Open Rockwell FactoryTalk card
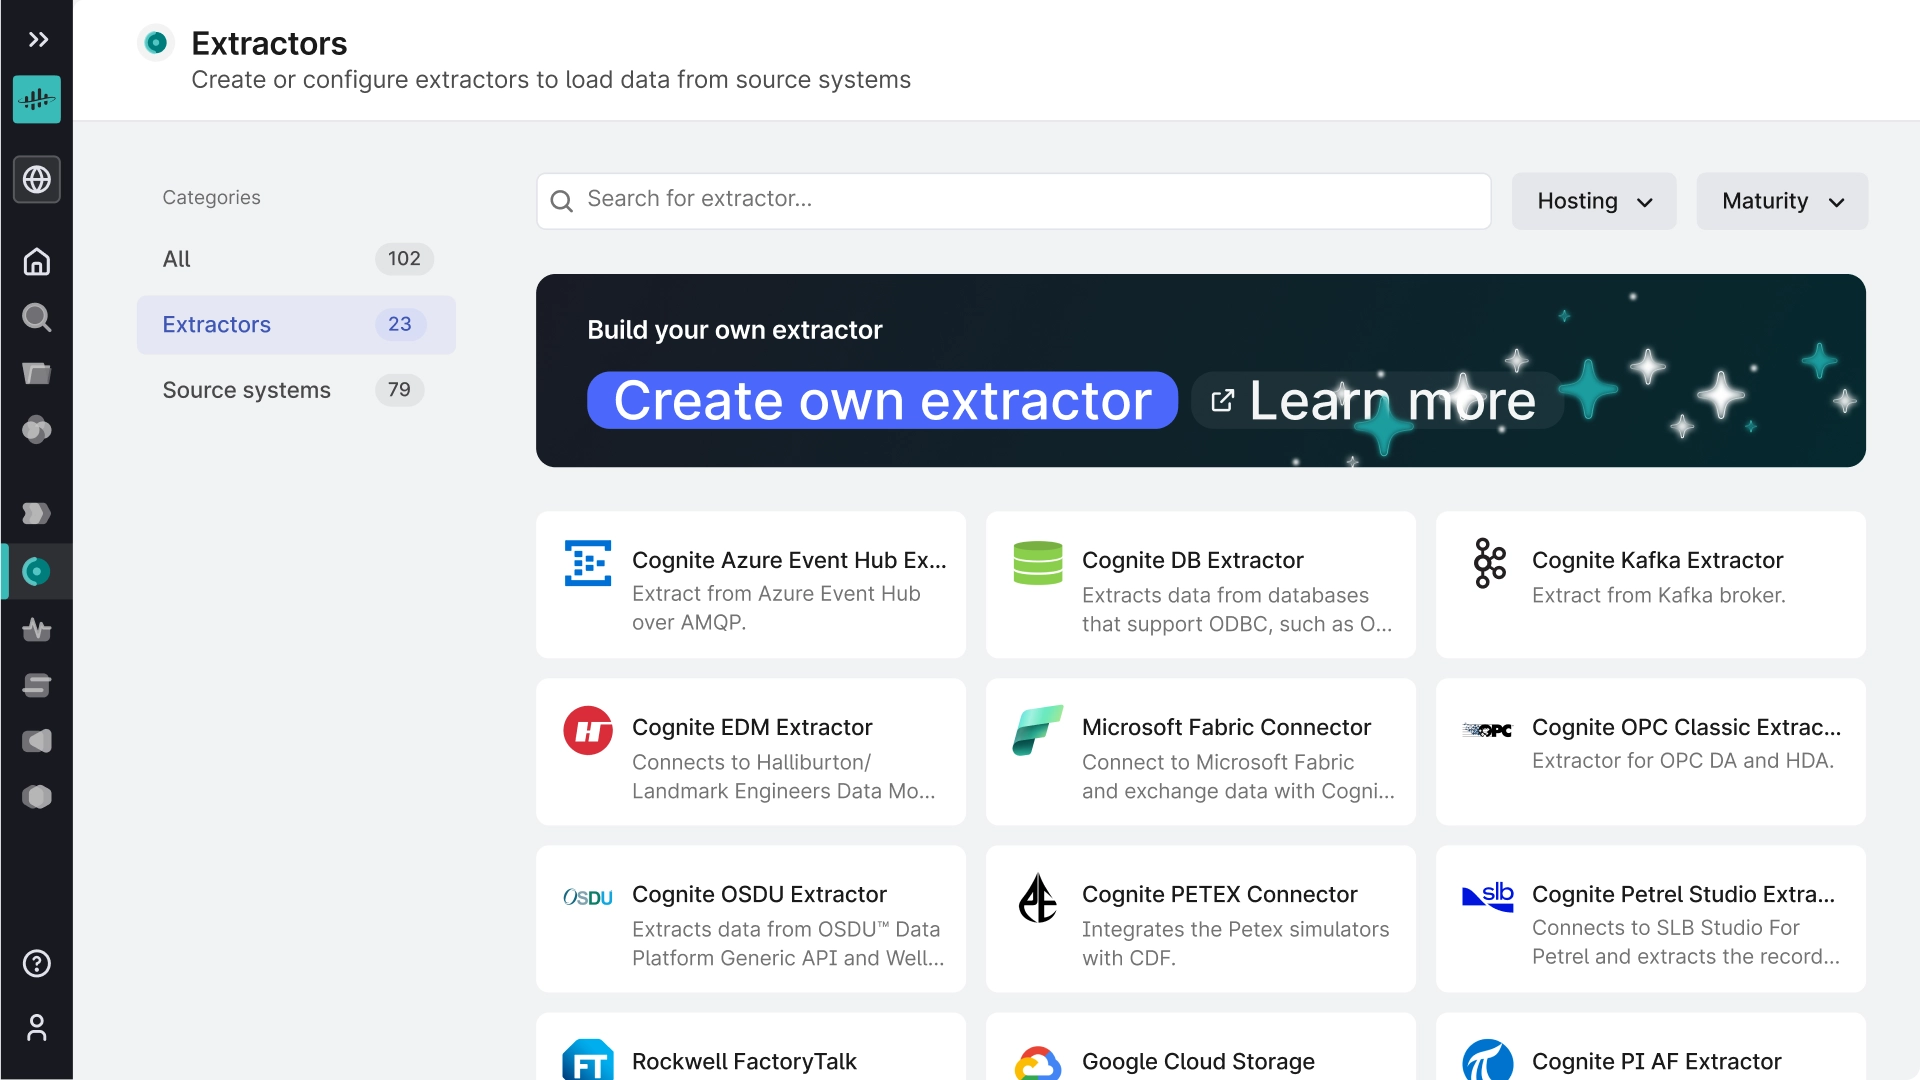Image resolution: width=1920 pixels, height=1080 pixels. click(751, 1046)
